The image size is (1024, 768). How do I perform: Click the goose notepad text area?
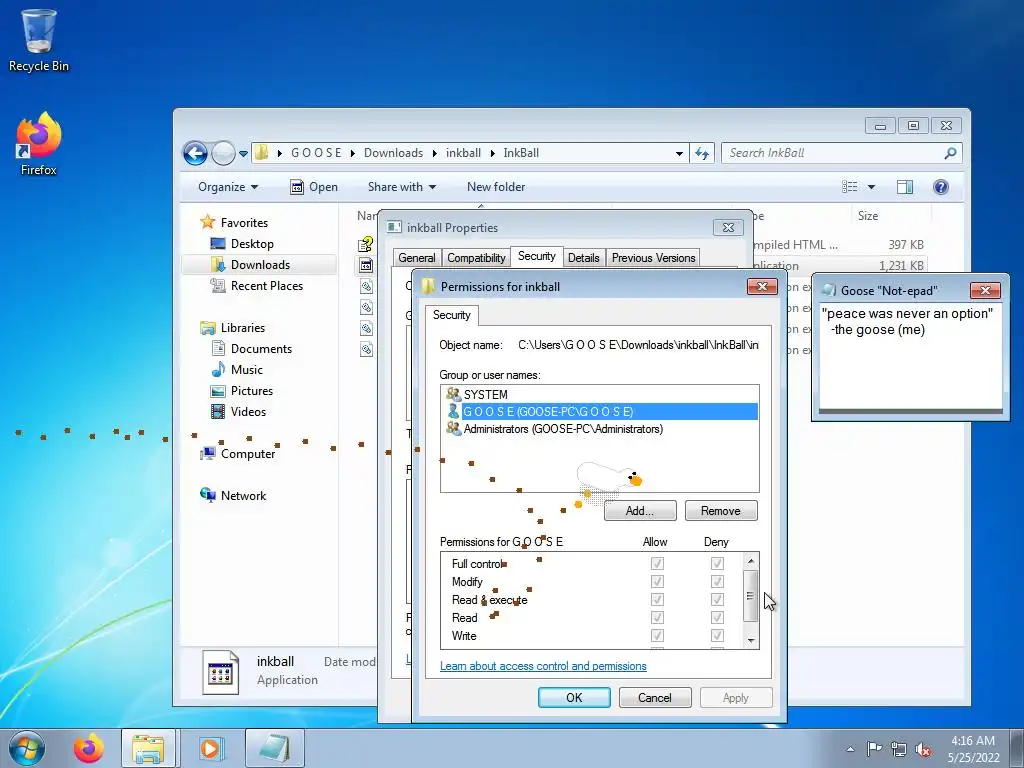click(910, 357)
